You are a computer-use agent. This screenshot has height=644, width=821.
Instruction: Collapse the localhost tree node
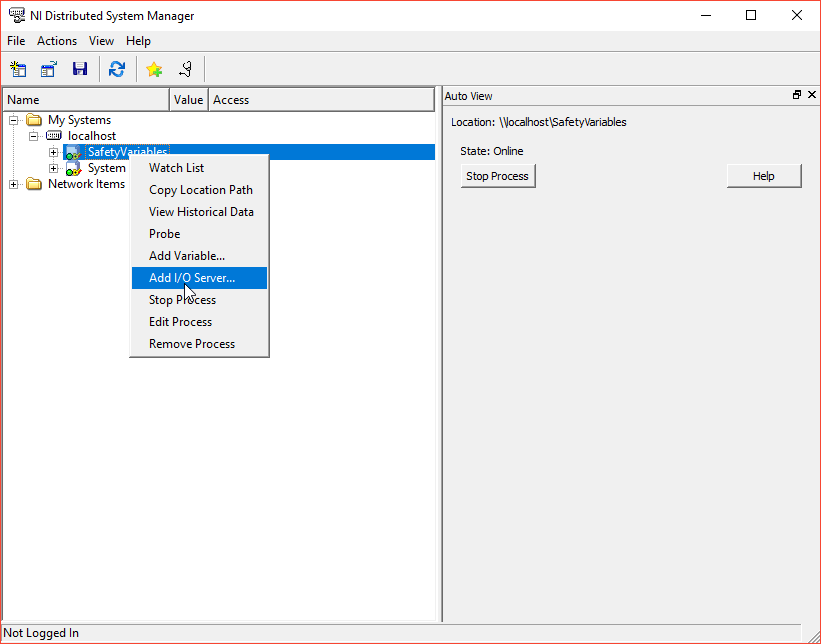(x=34, y=136)
